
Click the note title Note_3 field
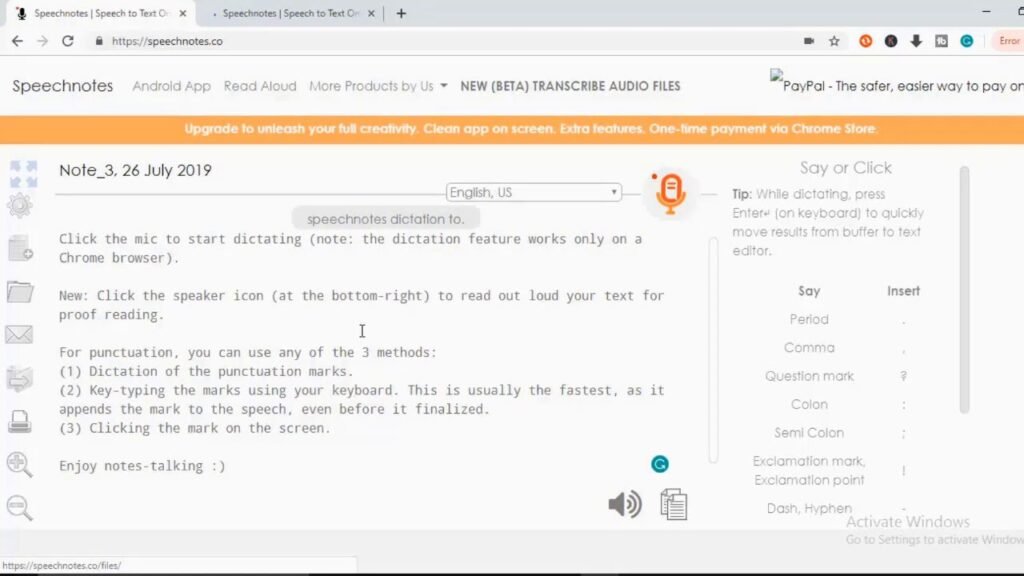(x=135, y=170)
